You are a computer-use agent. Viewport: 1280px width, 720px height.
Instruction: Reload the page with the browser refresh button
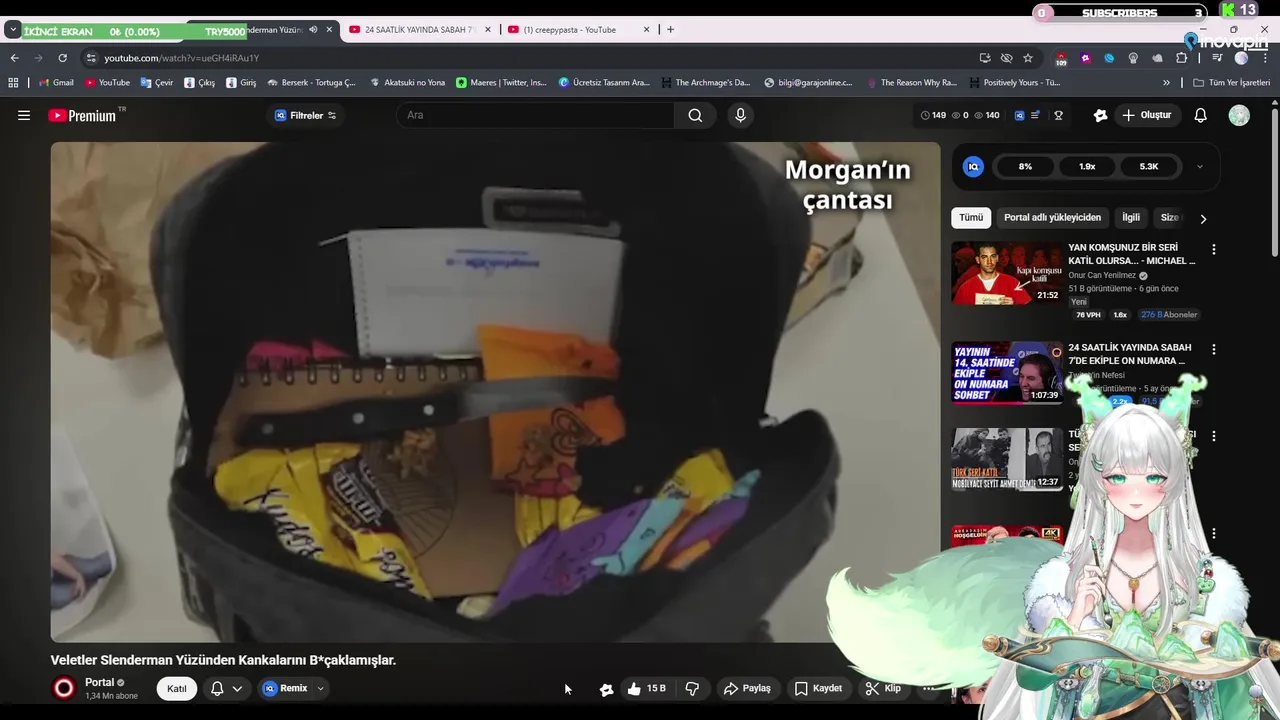click(62, 58)
